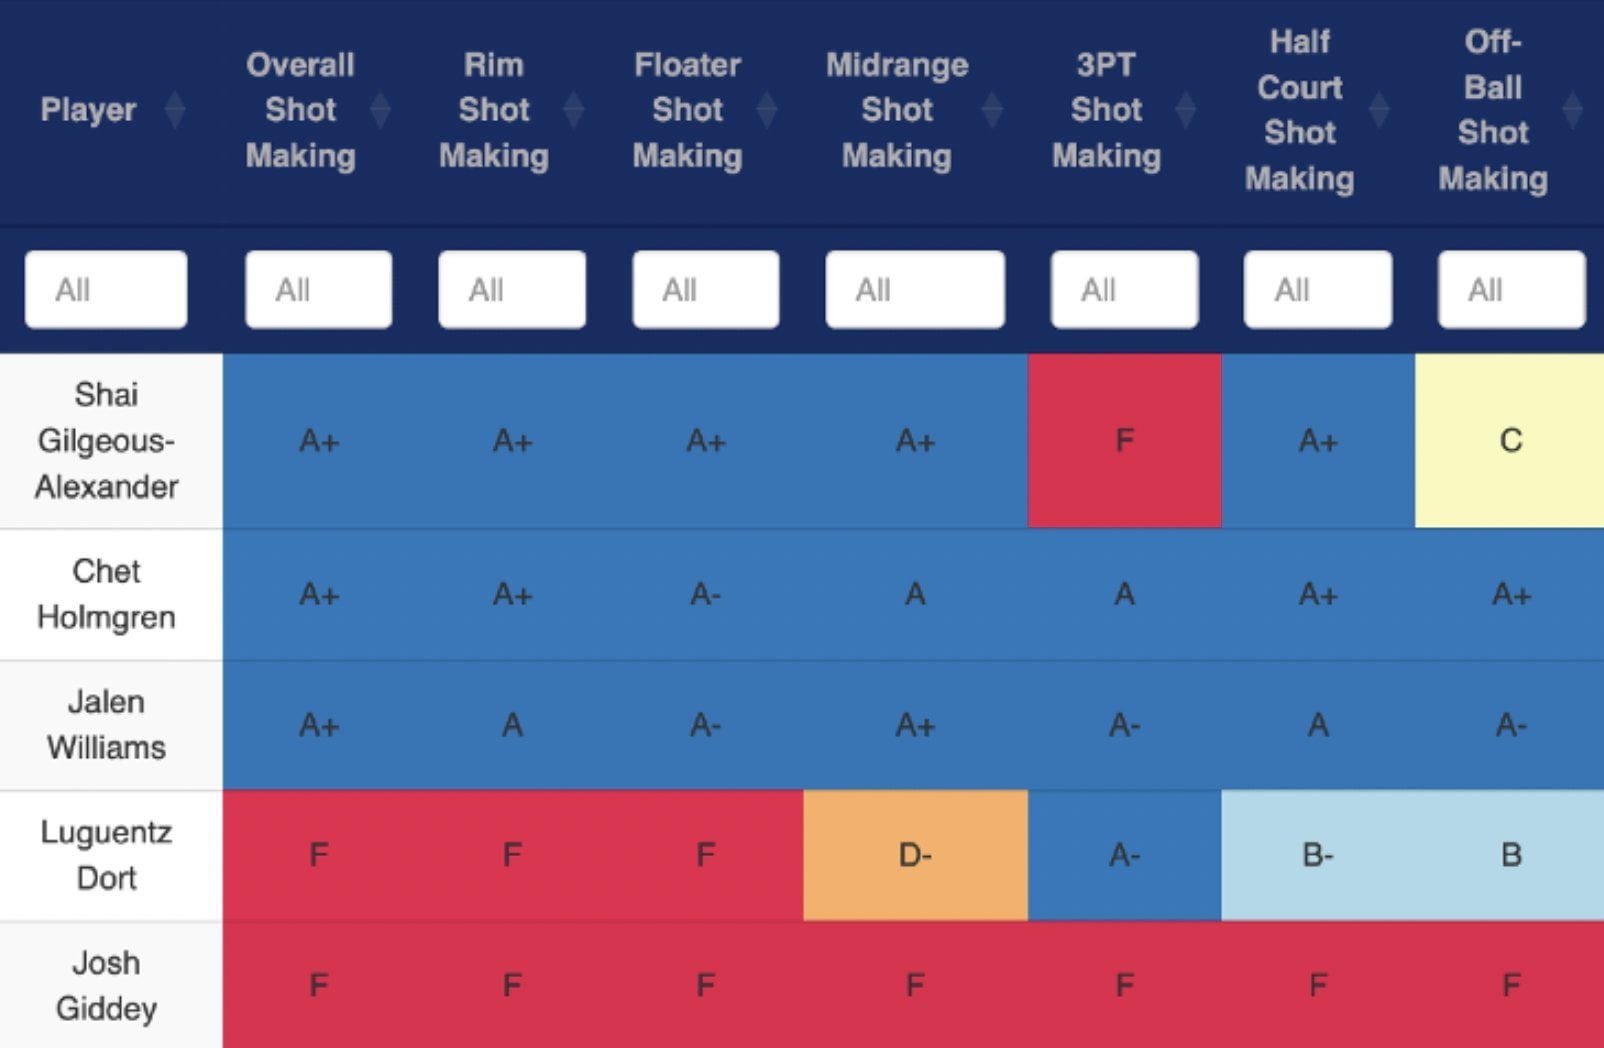
Task: Sort by Off-Ball Shot Making arrows
Action: coord(1572,110)
